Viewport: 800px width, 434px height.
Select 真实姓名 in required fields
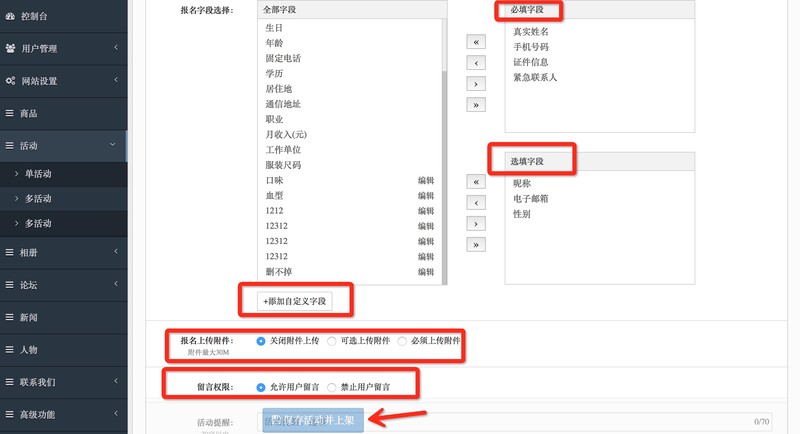coord(531,32)
